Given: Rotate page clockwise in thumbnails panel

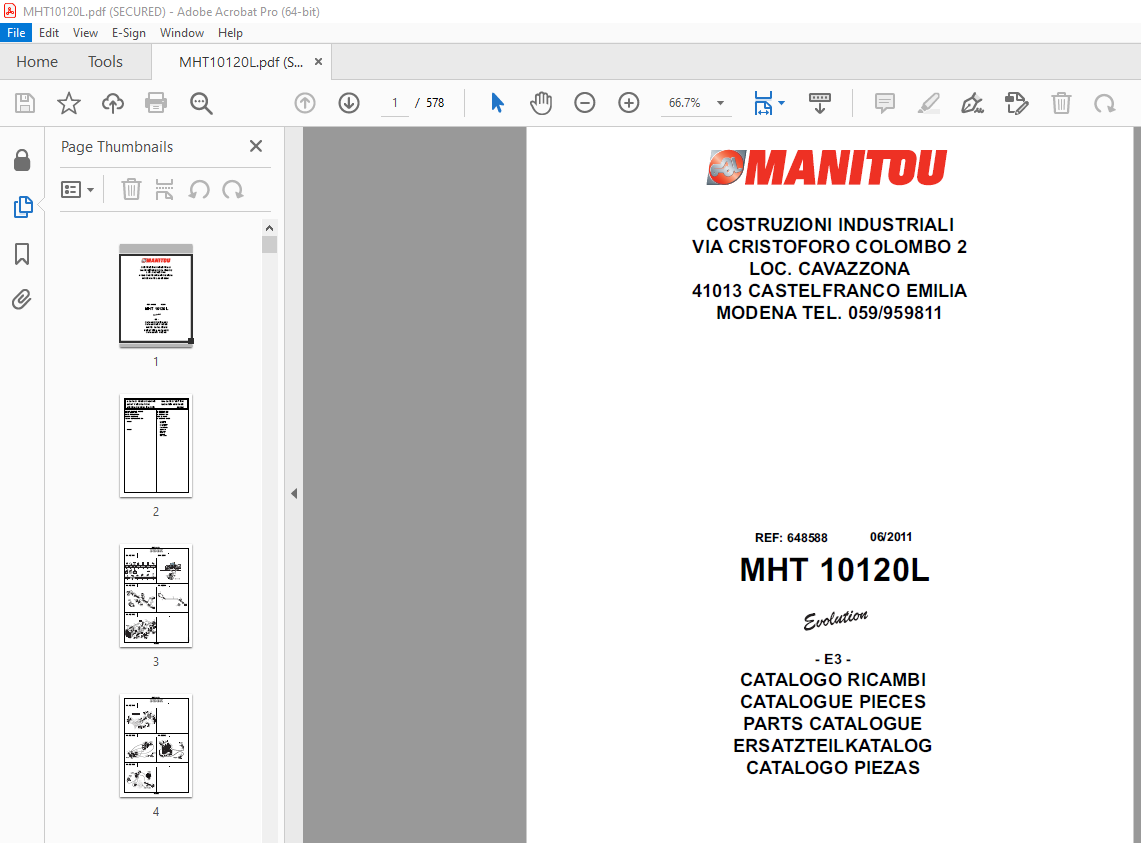Looking at the screenshot, I should pyautogui.click(x=233, y=190).
